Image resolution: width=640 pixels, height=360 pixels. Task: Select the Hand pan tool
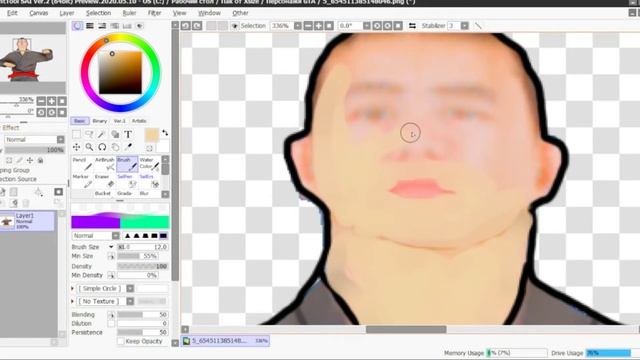tap(115, 147)
